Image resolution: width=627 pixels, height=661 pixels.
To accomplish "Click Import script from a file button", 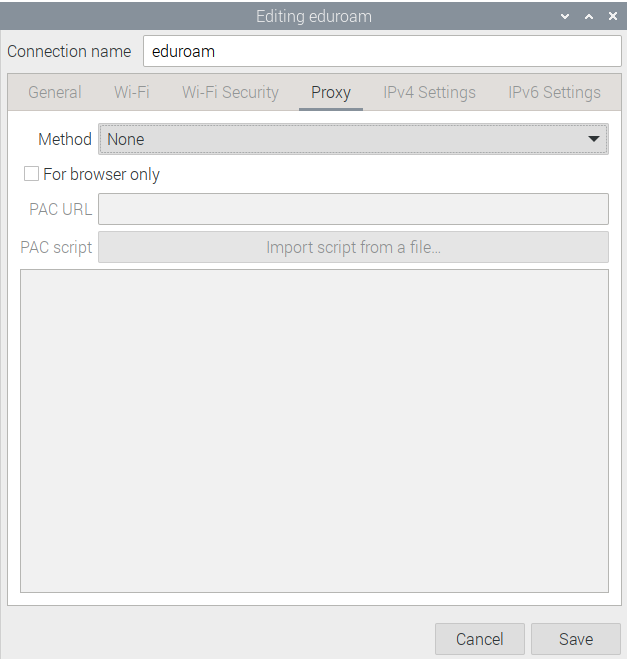I will (353, 247).
